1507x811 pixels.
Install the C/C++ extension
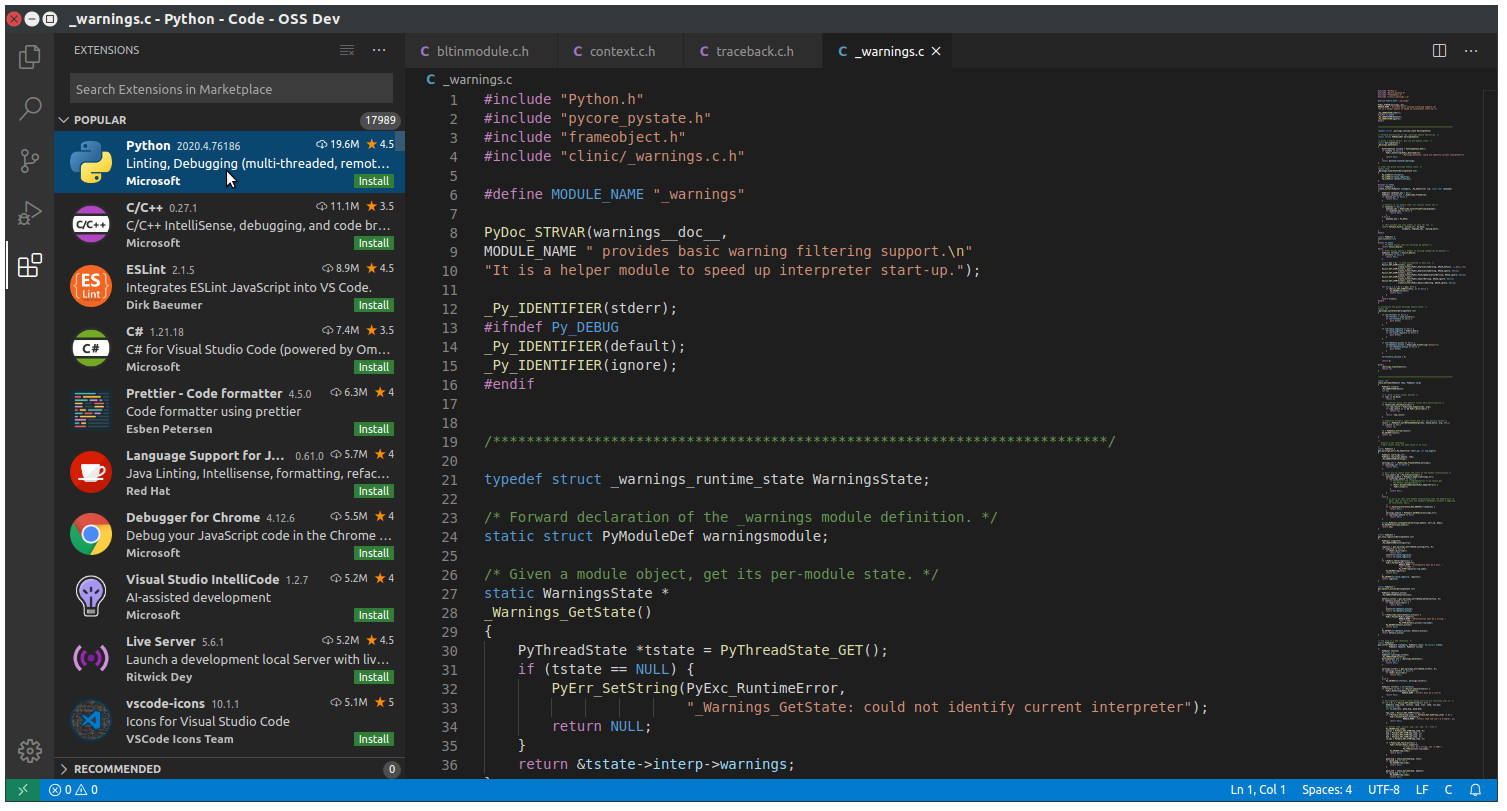[x=374, y=243]
